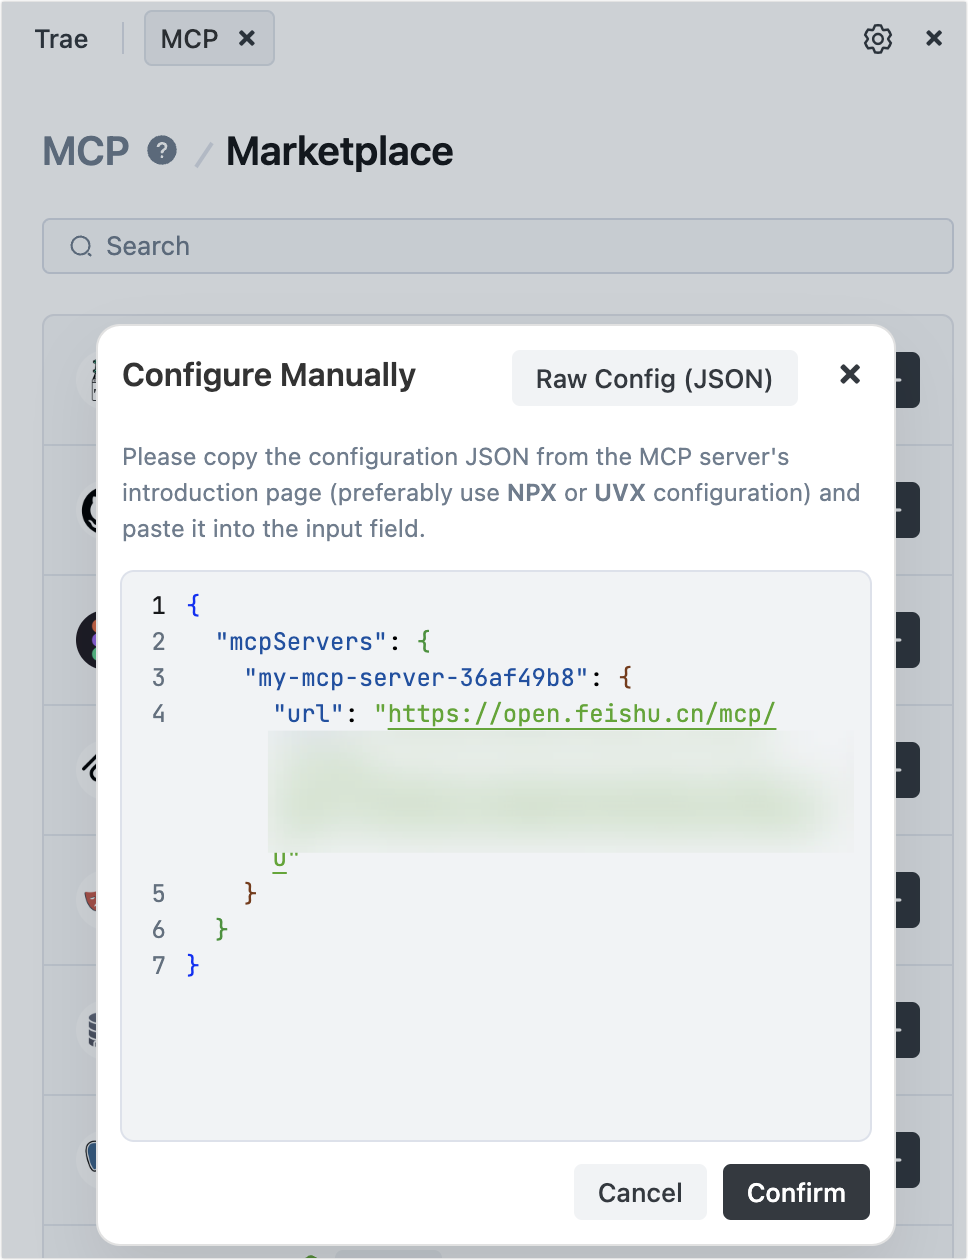Click inside the Search field
The width and height of the screenshot is (968, 1260).
click(x=400, y=246)
